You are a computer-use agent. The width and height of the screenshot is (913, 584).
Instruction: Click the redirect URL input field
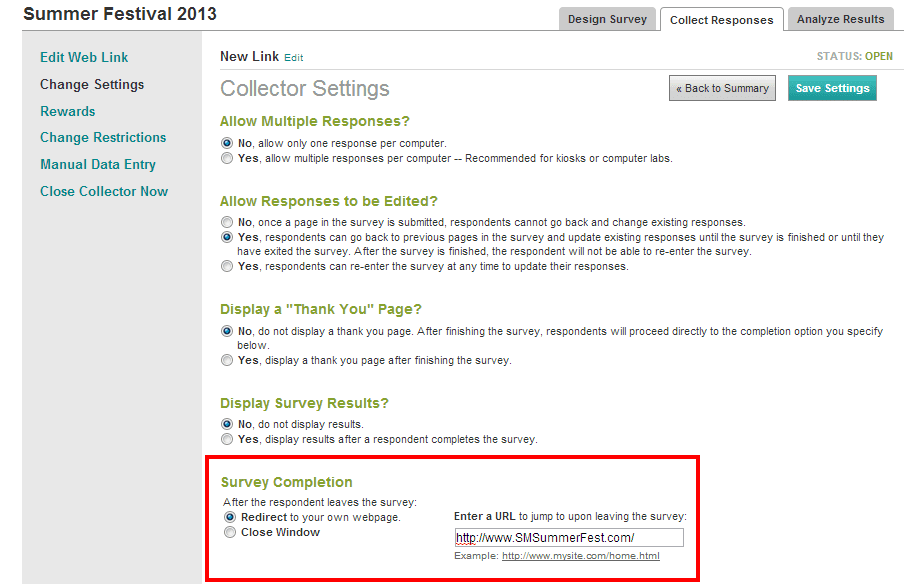(568, 538)
